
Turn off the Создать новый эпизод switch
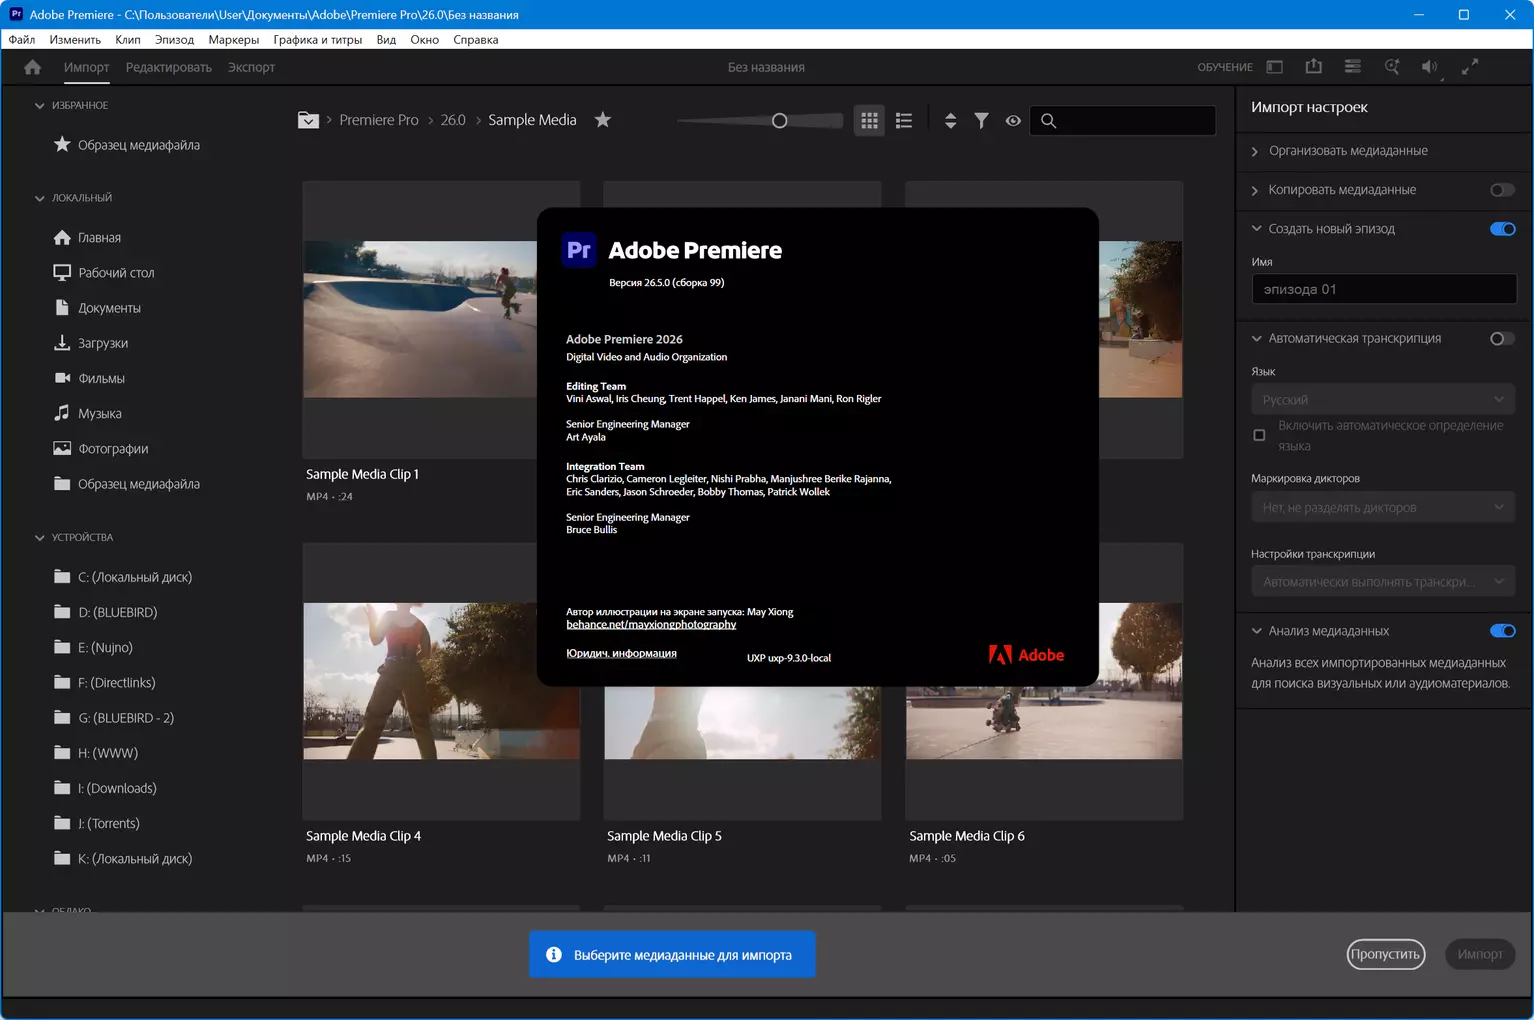[x=1502, y=229]
